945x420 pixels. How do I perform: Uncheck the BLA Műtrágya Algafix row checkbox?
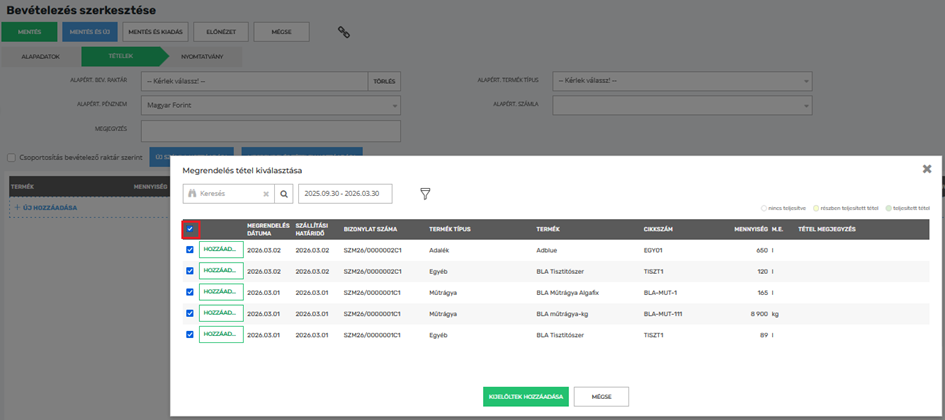[190, 292]
